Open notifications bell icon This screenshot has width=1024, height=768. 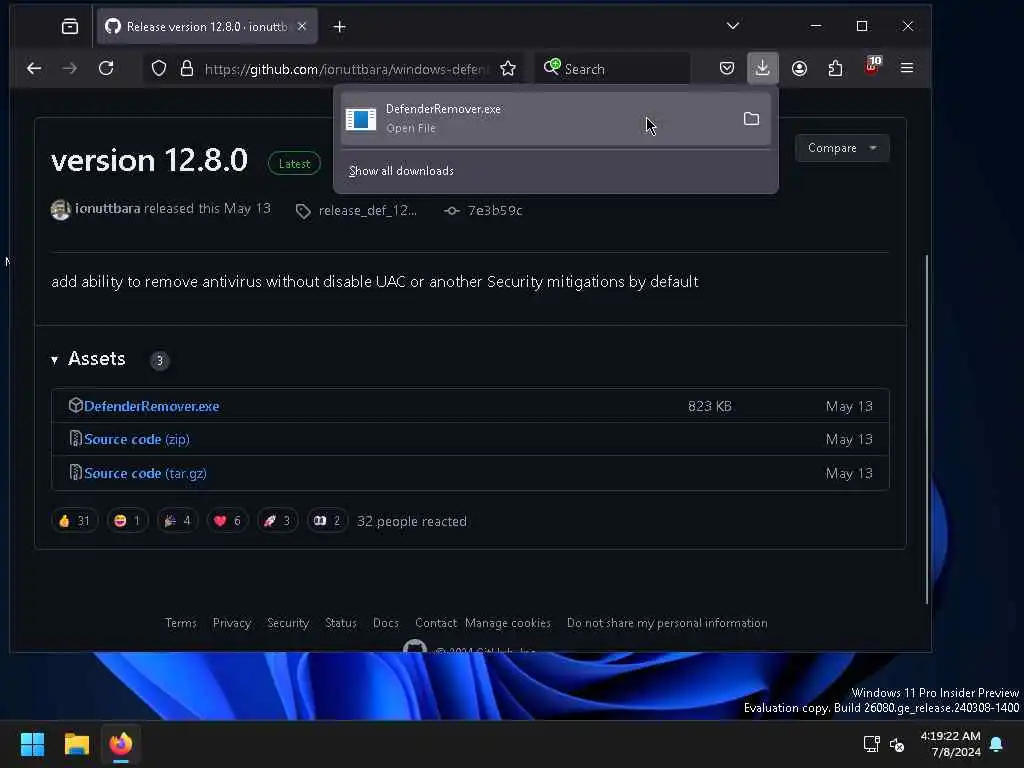point(997,744)
